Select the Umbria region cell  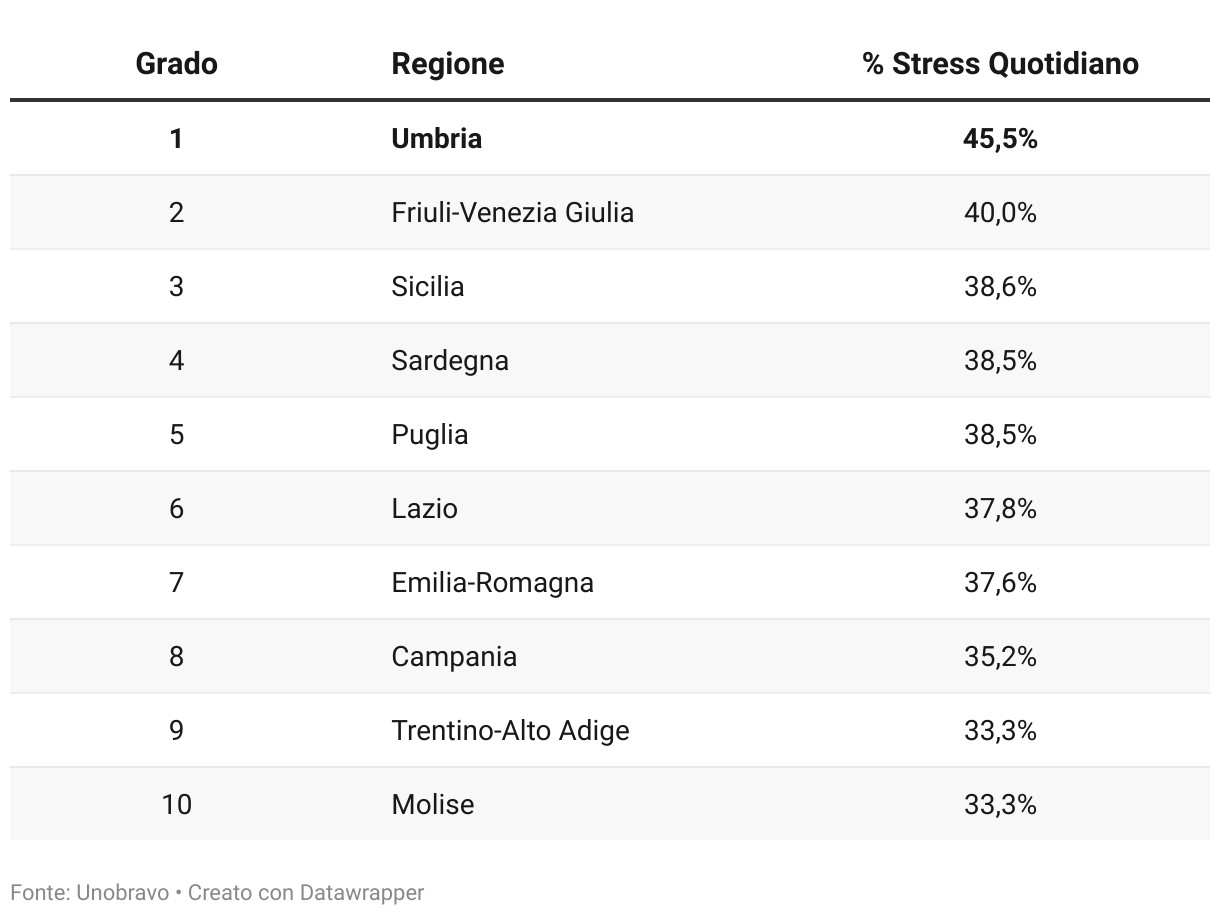pos(436,138)
